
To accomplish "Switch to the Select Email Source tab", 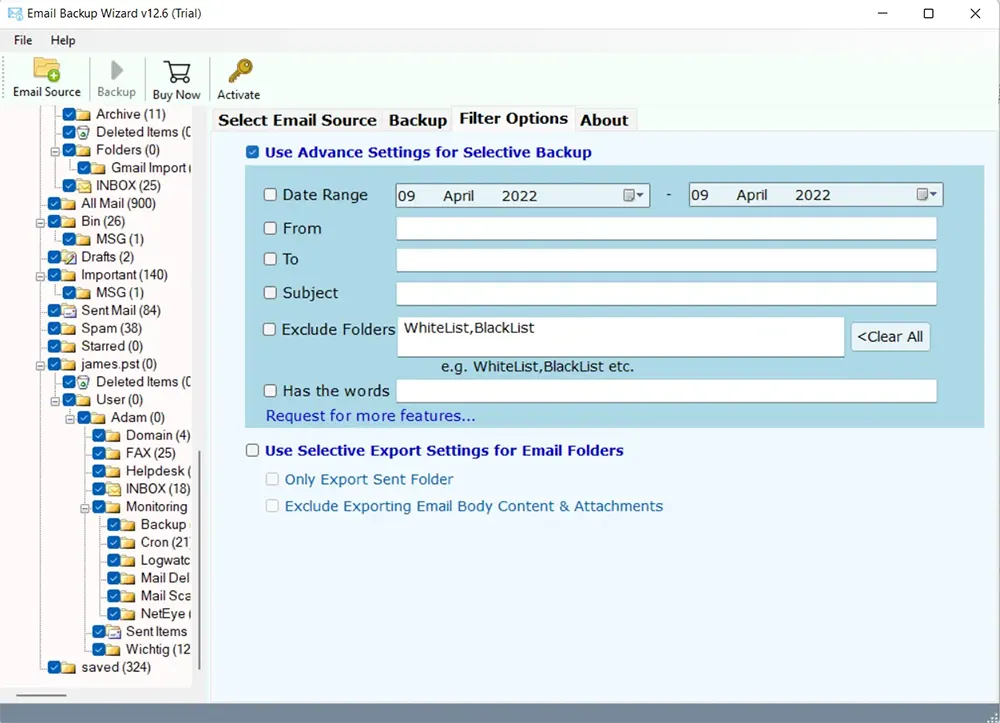I will pos(297,120).
